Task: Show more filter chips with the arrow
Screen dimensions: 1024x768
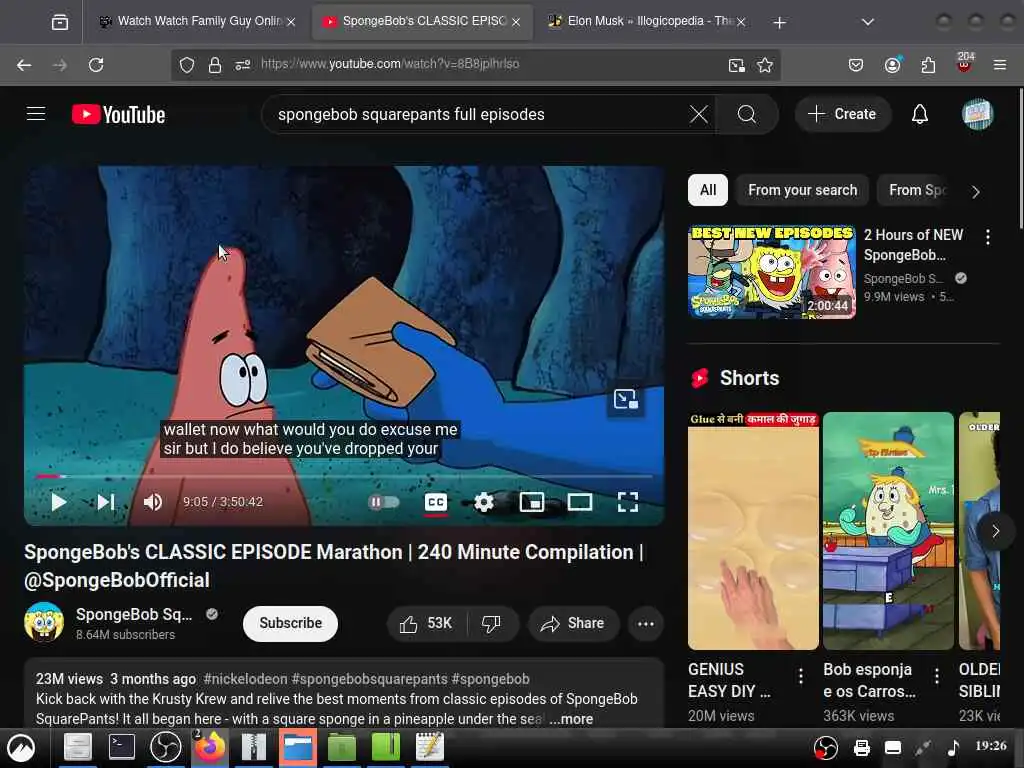Action: click(x=975, y=192)
